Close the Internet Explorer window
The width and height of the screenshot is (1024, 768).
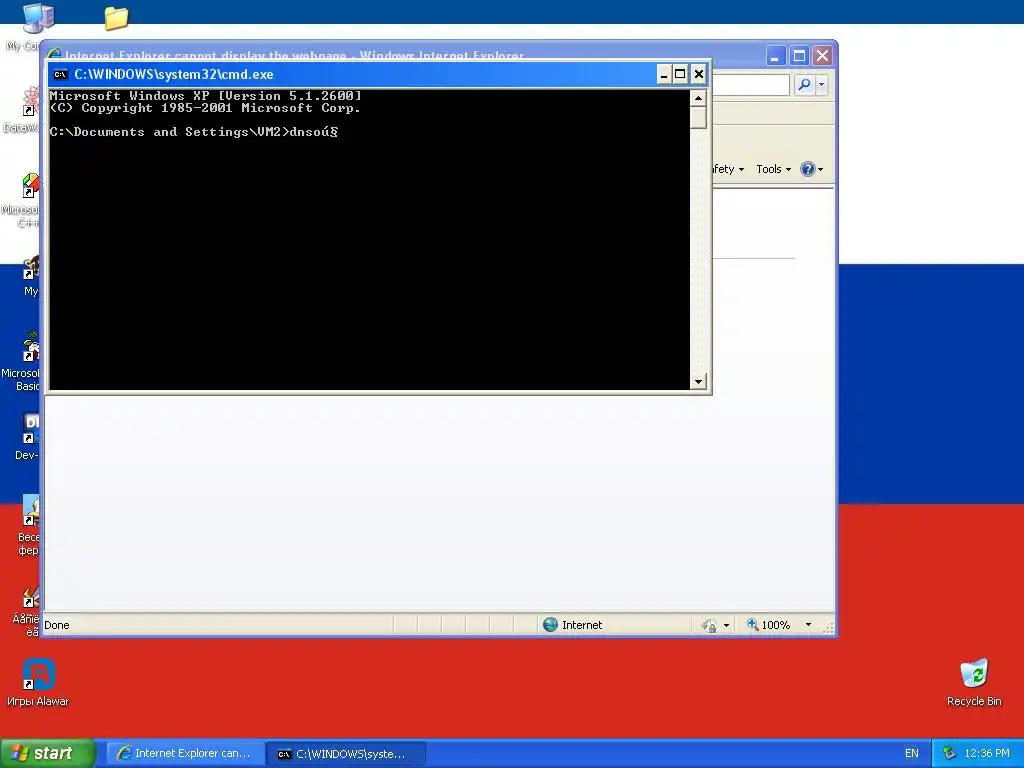pyautogui.click(x=822, y=56)
